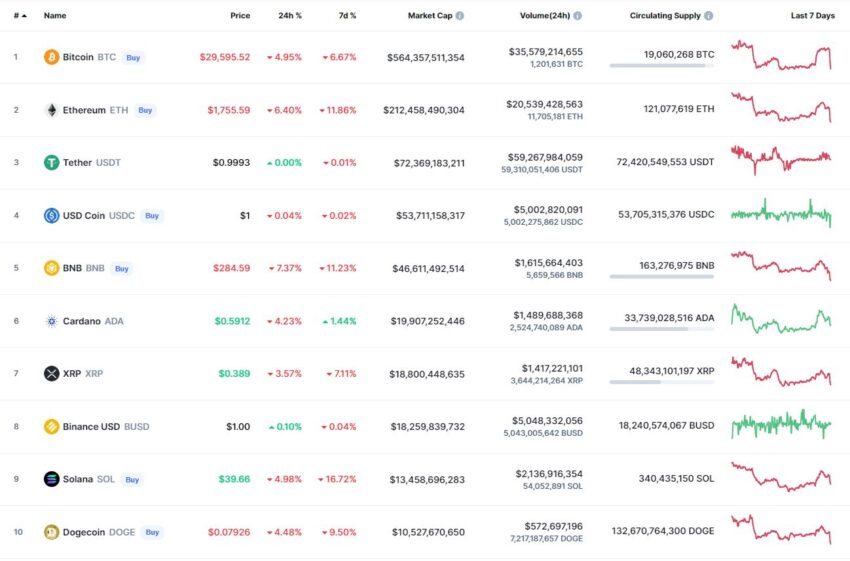
Task: Click Buy beside Dogecoin DOGE
Action: (x=152, y=532)
